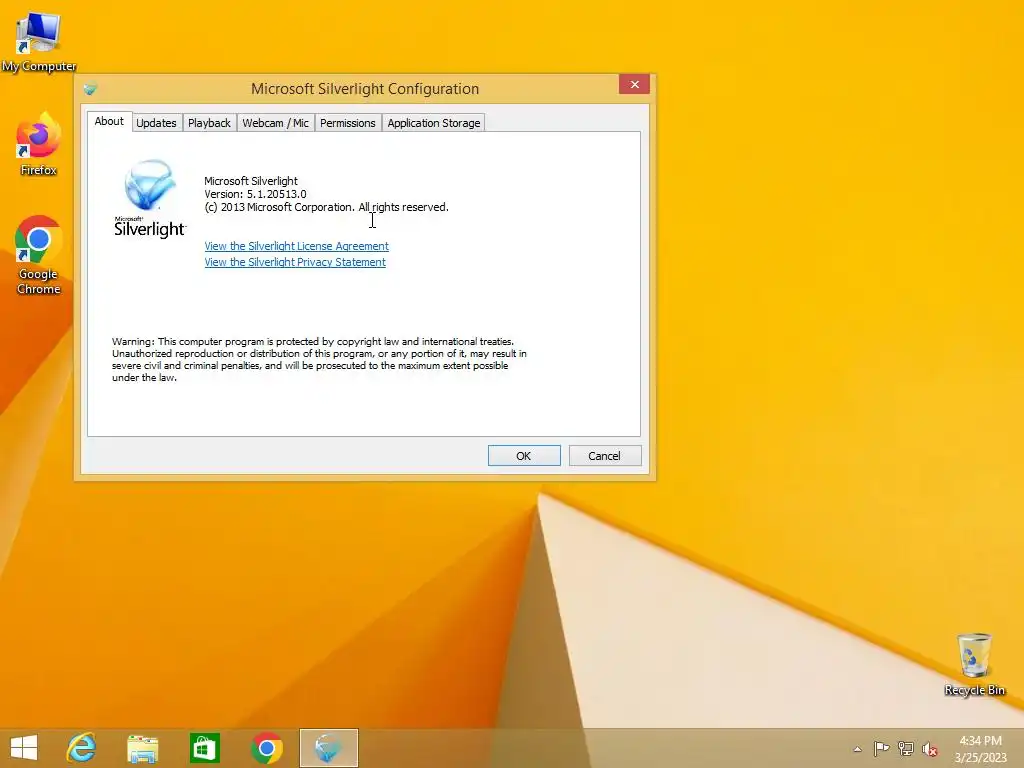Select the Recycle Bin desktop icon

pos(974,664)
